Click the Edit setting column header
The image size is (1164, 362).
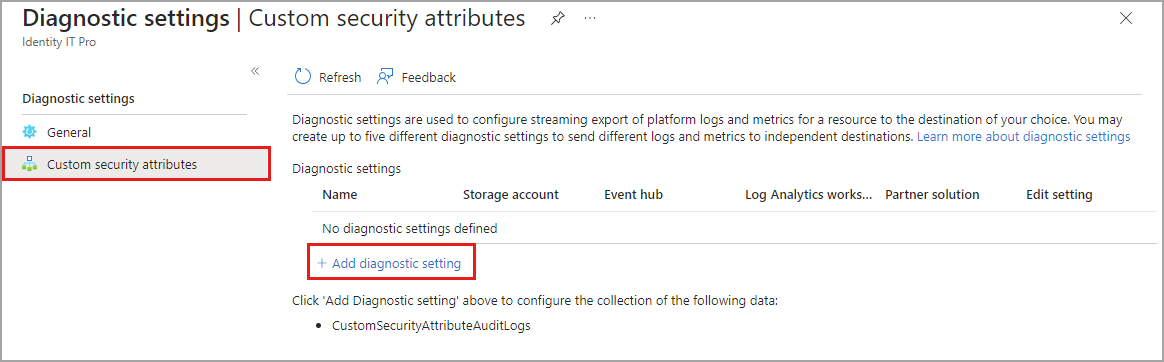(x=1059, y=194)
